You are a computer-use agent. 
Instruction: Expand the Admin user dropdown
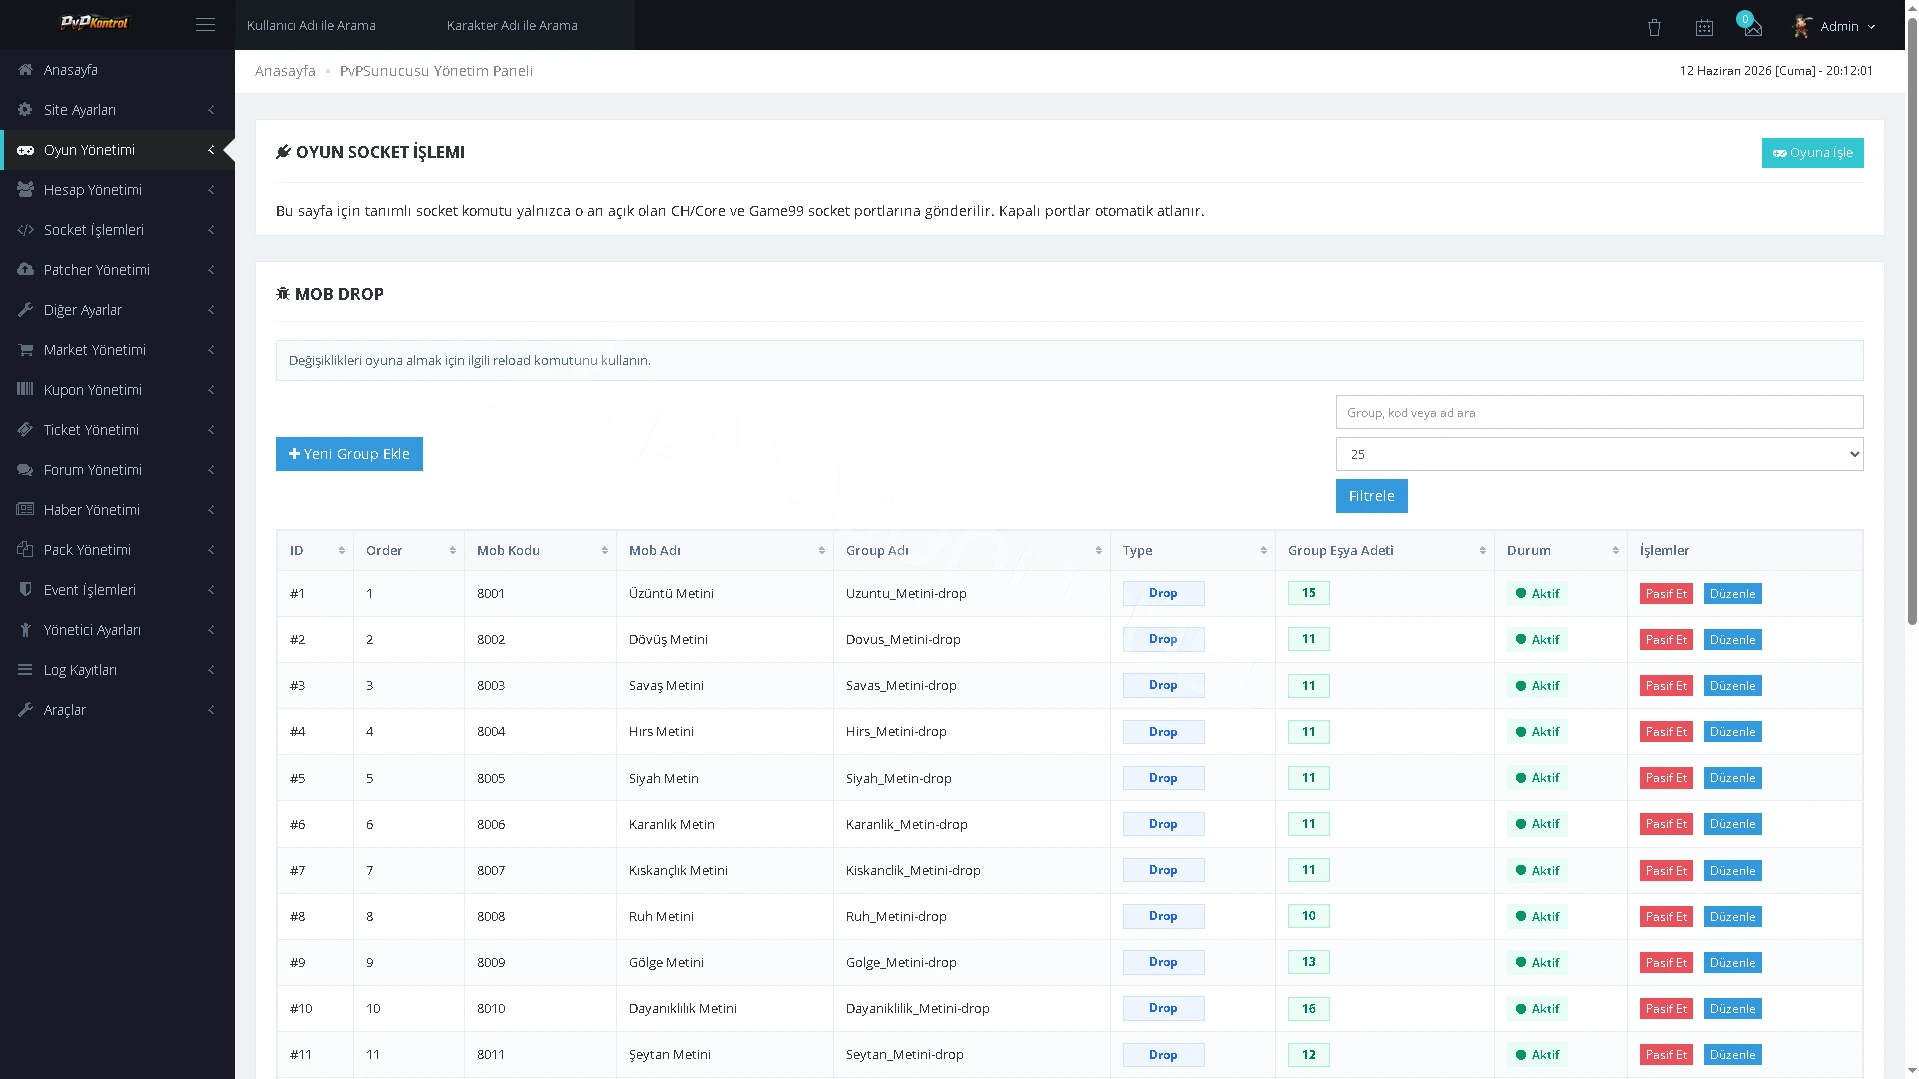pyautogui.click(x=1834, y=26)
